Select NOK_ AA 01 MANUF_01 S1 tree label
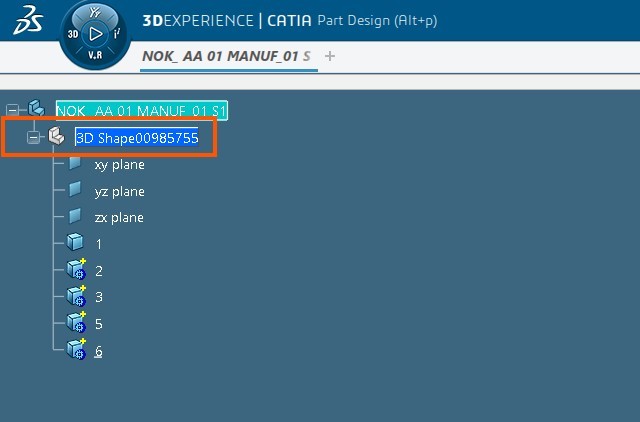 [x=141, y=111]
